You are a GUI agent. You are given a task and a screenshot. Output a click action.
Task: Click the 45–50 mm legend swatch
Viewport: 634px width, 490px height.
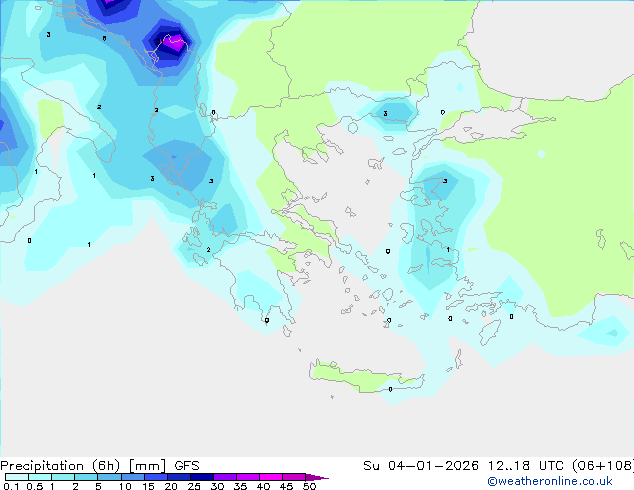pos(294,477)
